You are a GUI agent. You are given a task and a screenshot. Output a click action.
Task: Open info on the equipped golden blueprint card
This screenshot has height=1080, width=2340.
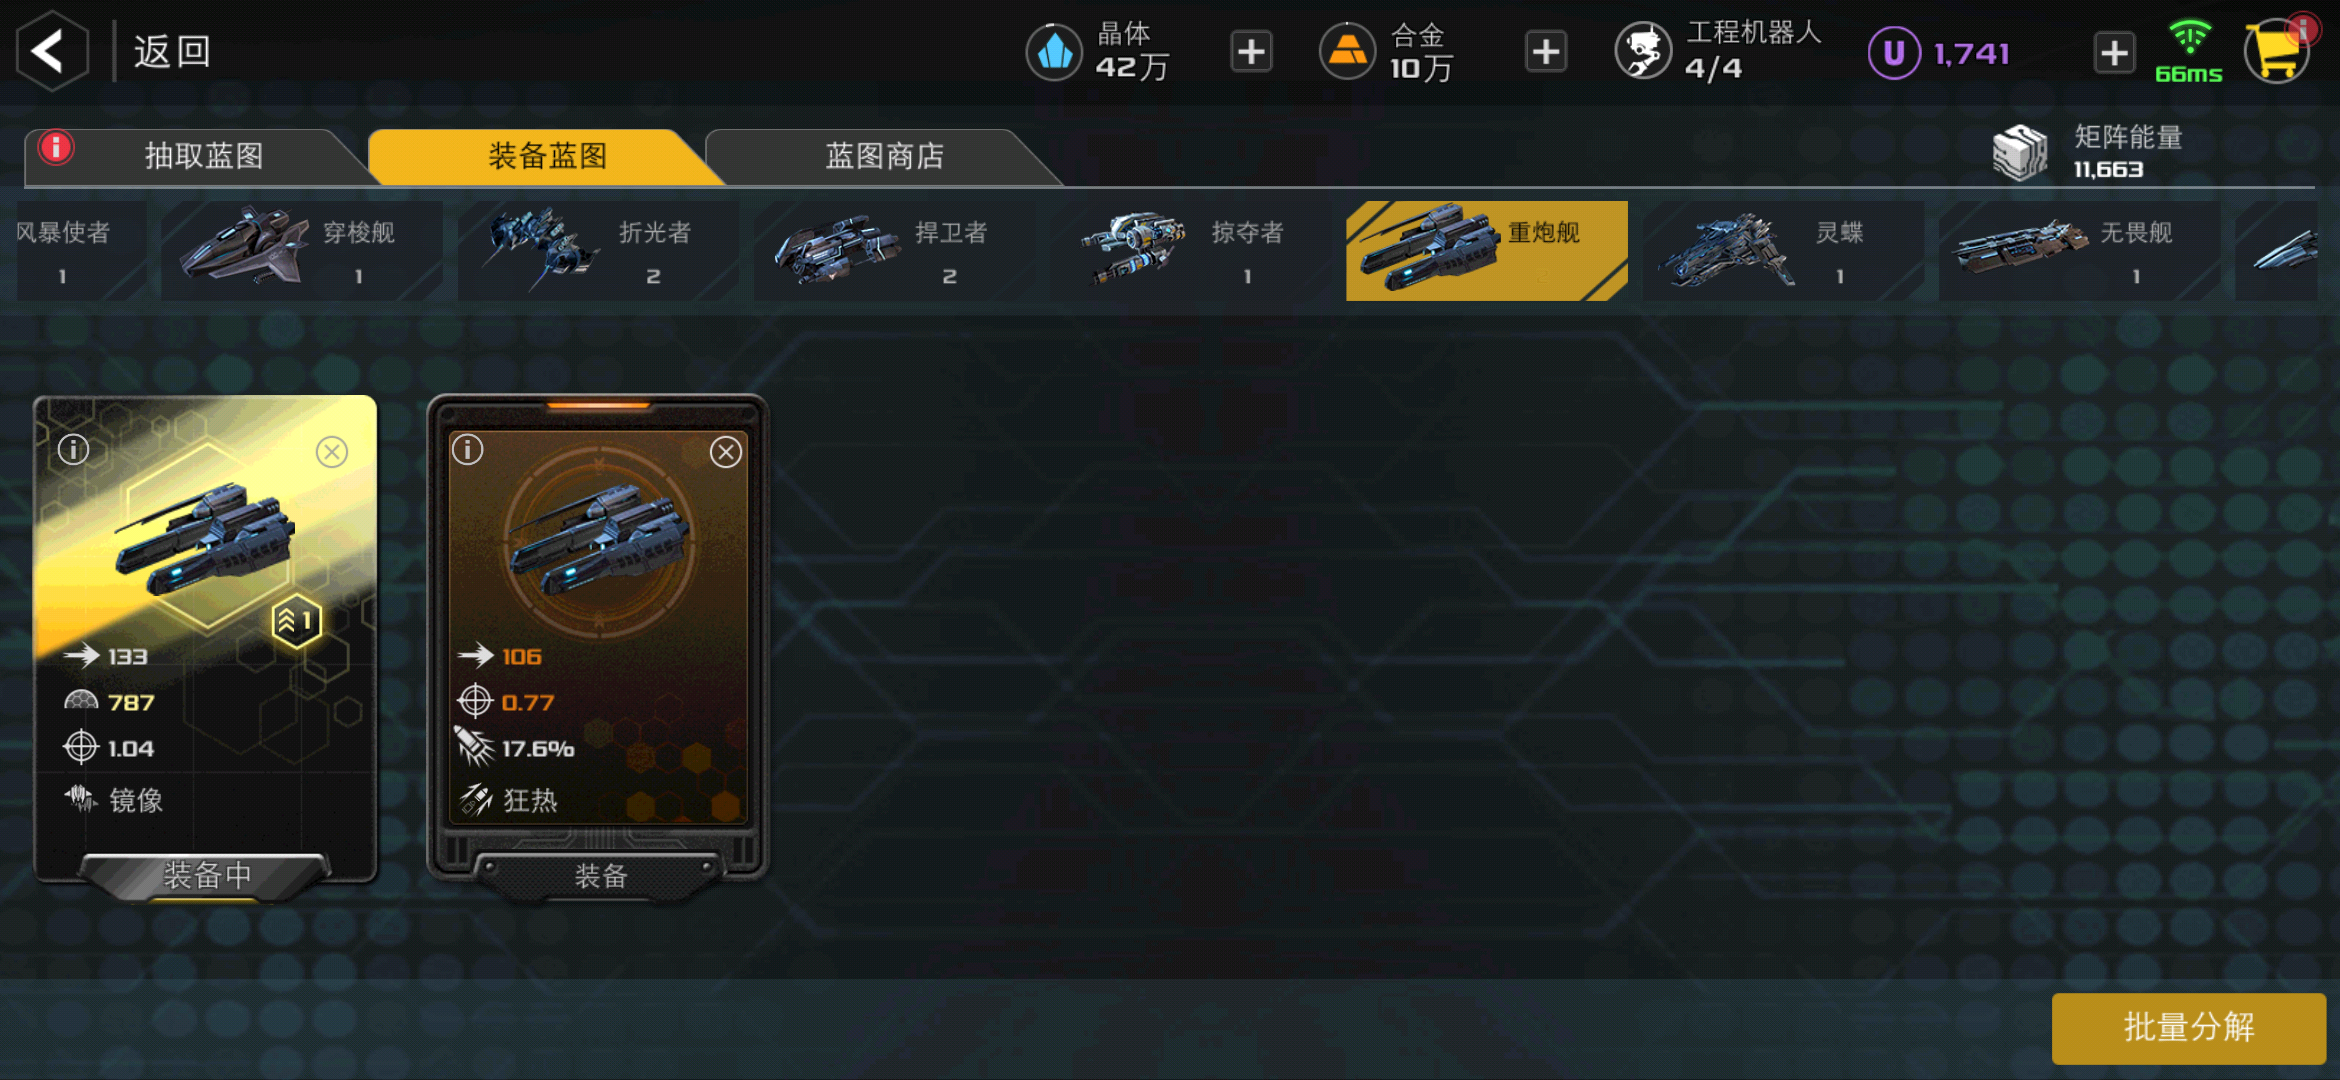coord(73,450)
